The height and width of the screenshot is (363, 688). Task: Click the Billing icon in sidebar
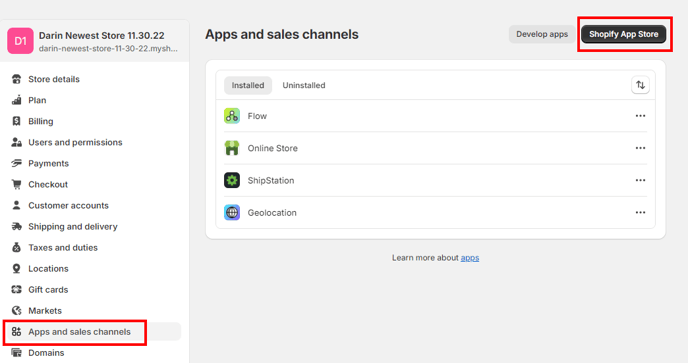[x=17, y=121]
